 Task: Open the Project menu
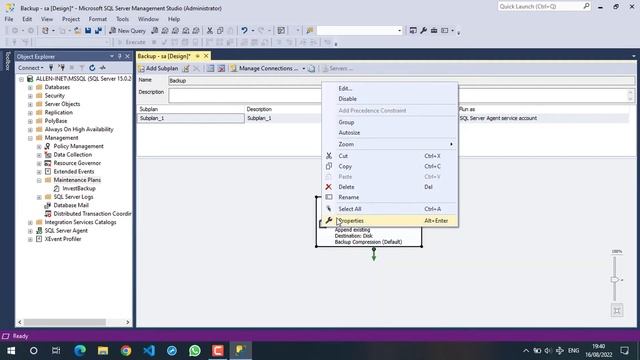[71, 19]
